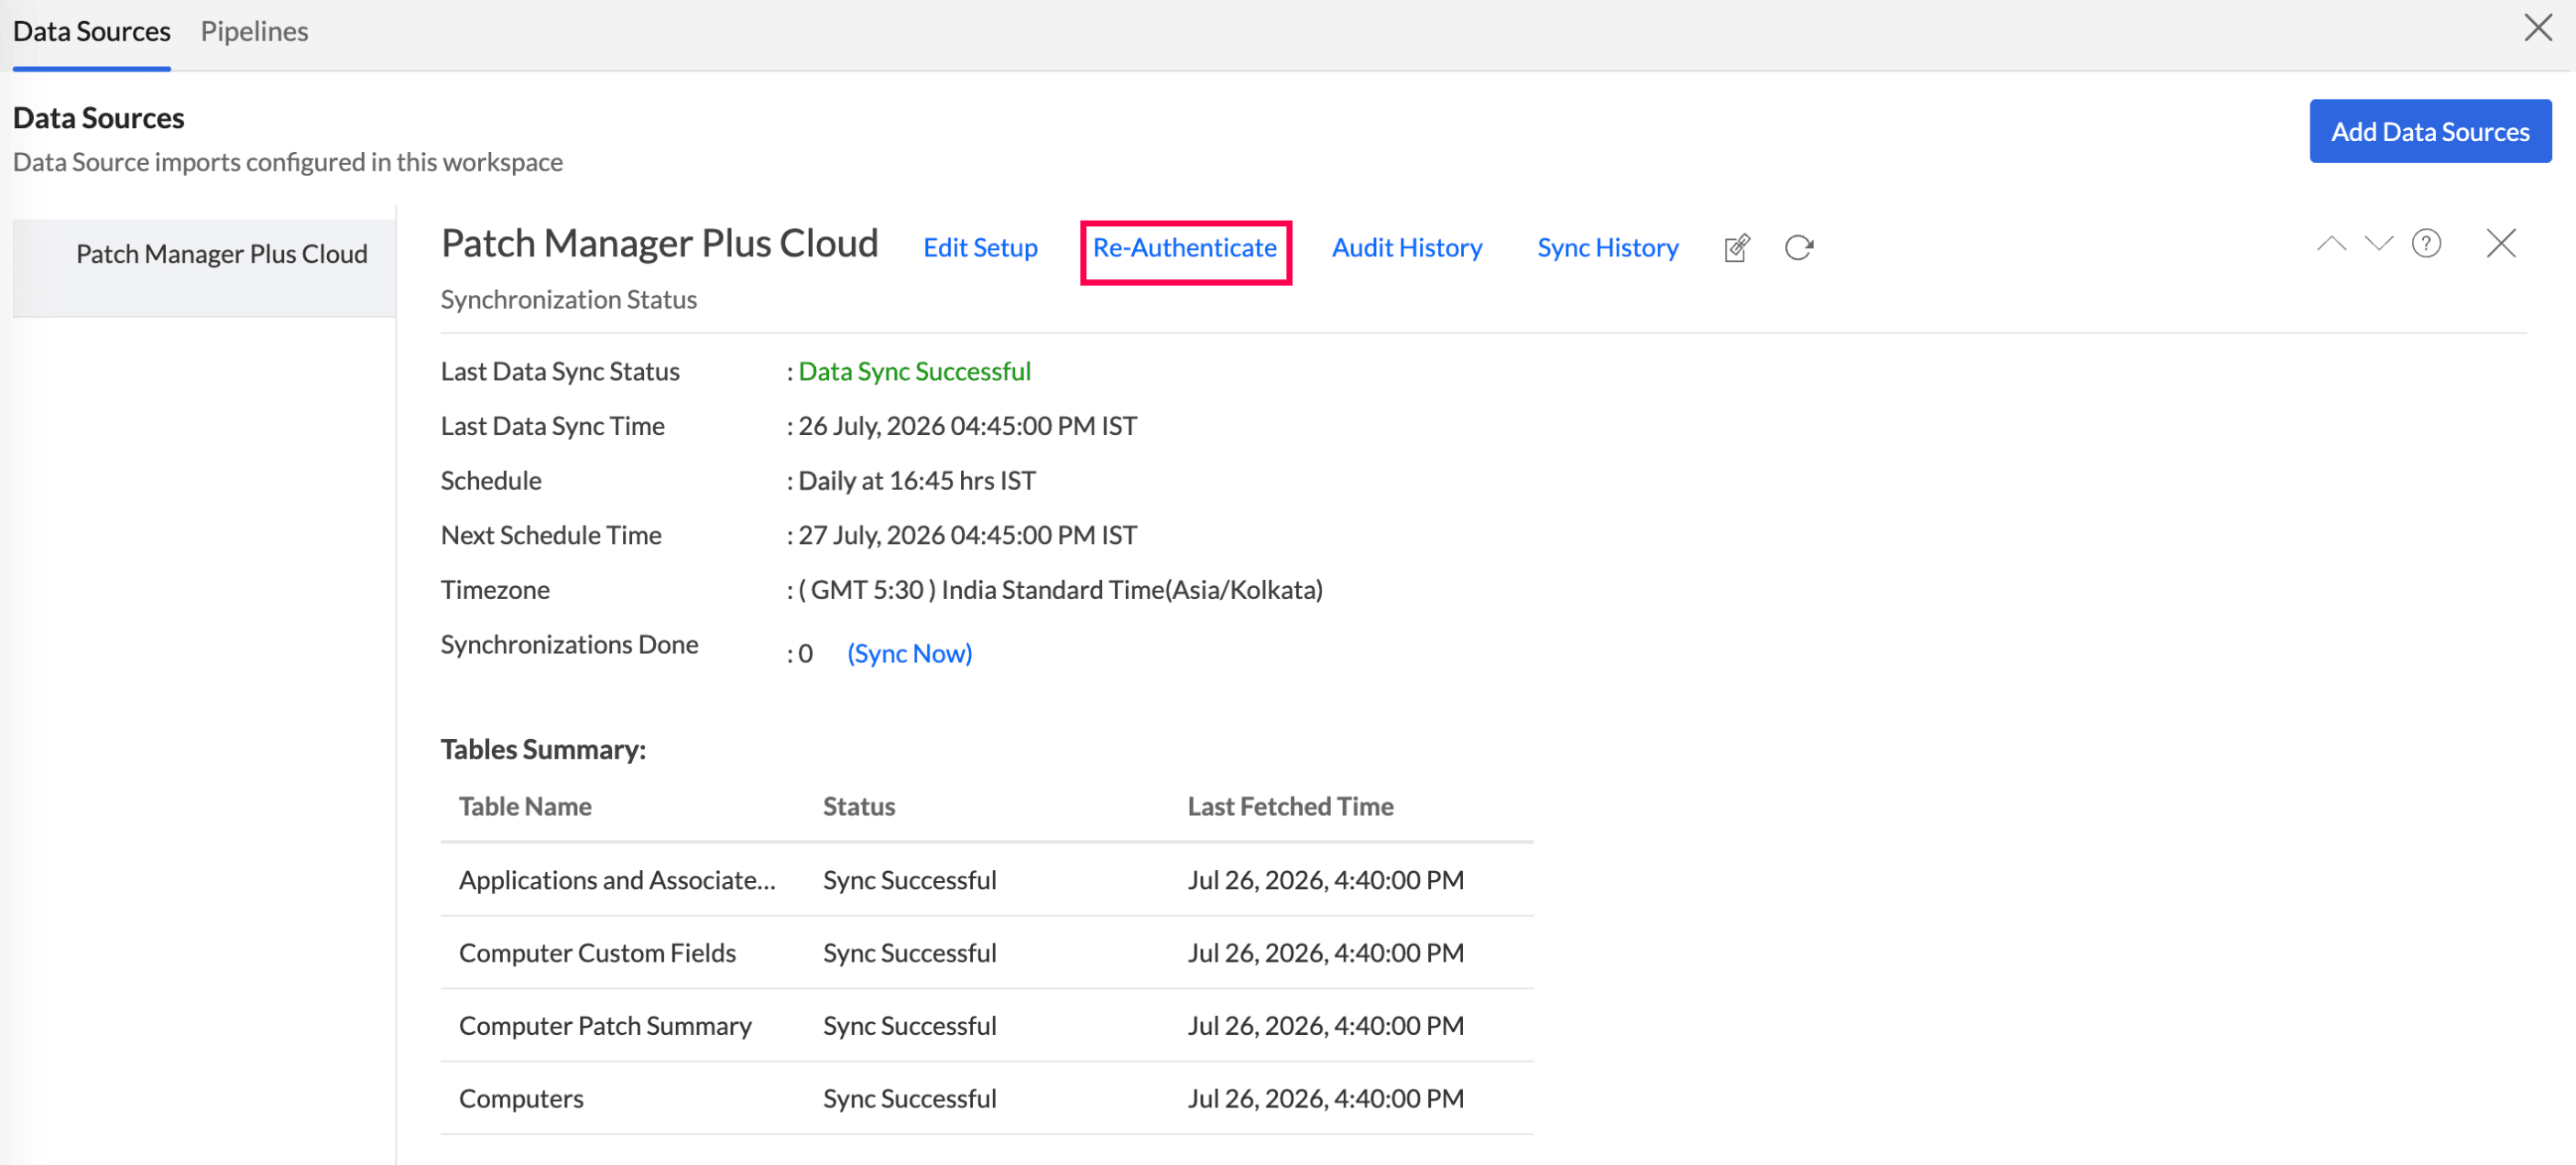2576x1165 pixels.
Task: Click the Next Schedule Time value
Action: pyautogui.click(x=967, y=535)
